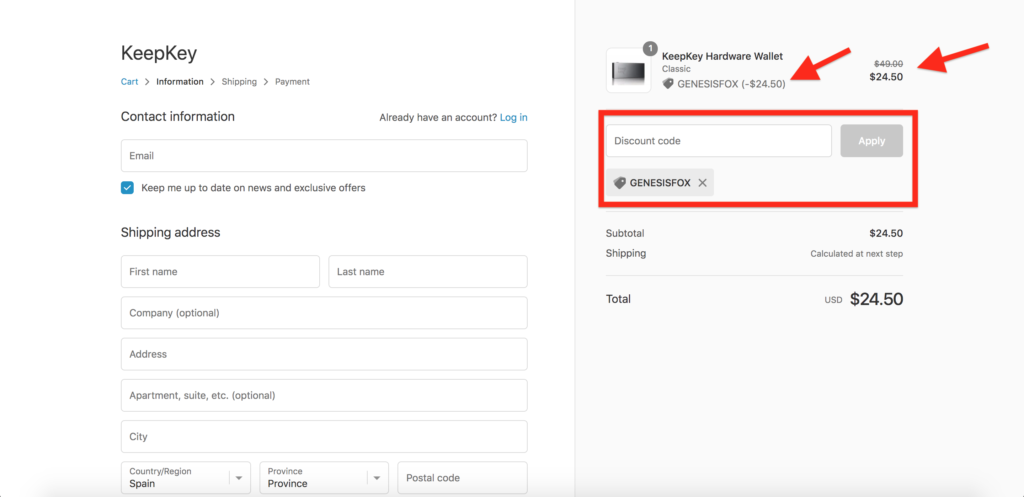Click the chevron before Payment breadcrumb

tap(266, 82)
